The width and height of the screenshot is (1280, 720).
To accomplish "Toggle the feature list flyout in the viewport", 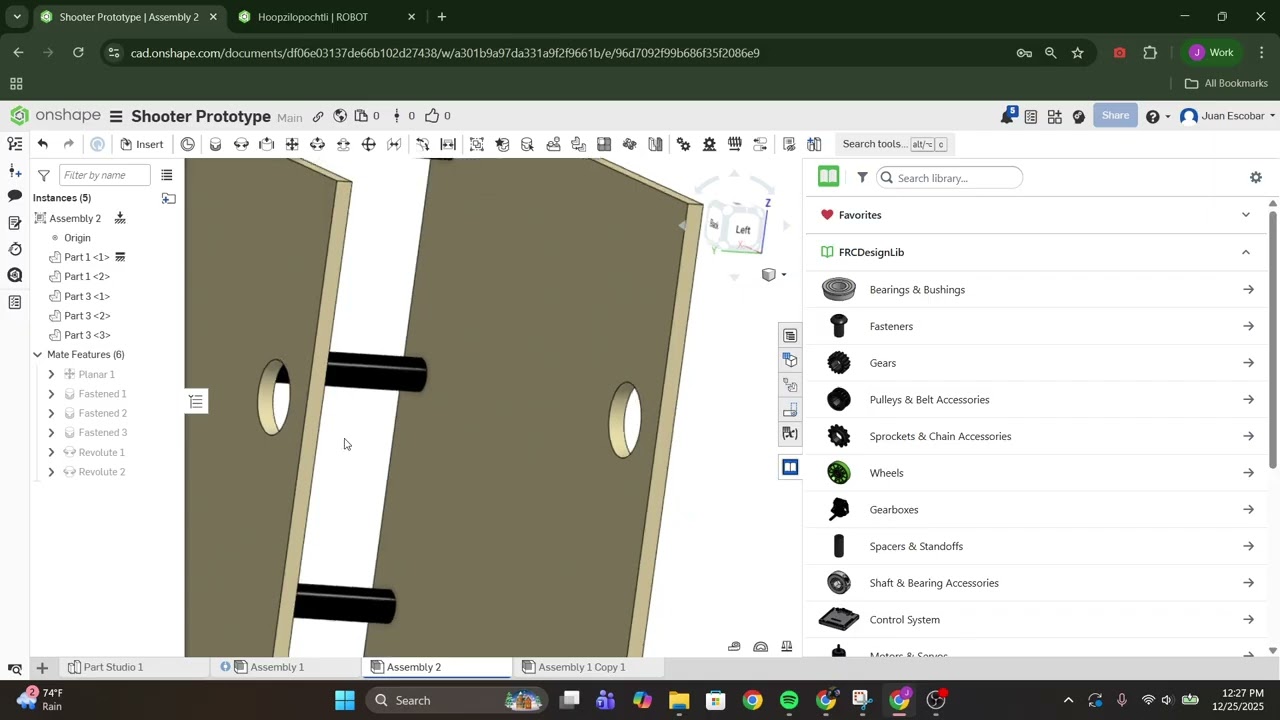I will point(196,402).
